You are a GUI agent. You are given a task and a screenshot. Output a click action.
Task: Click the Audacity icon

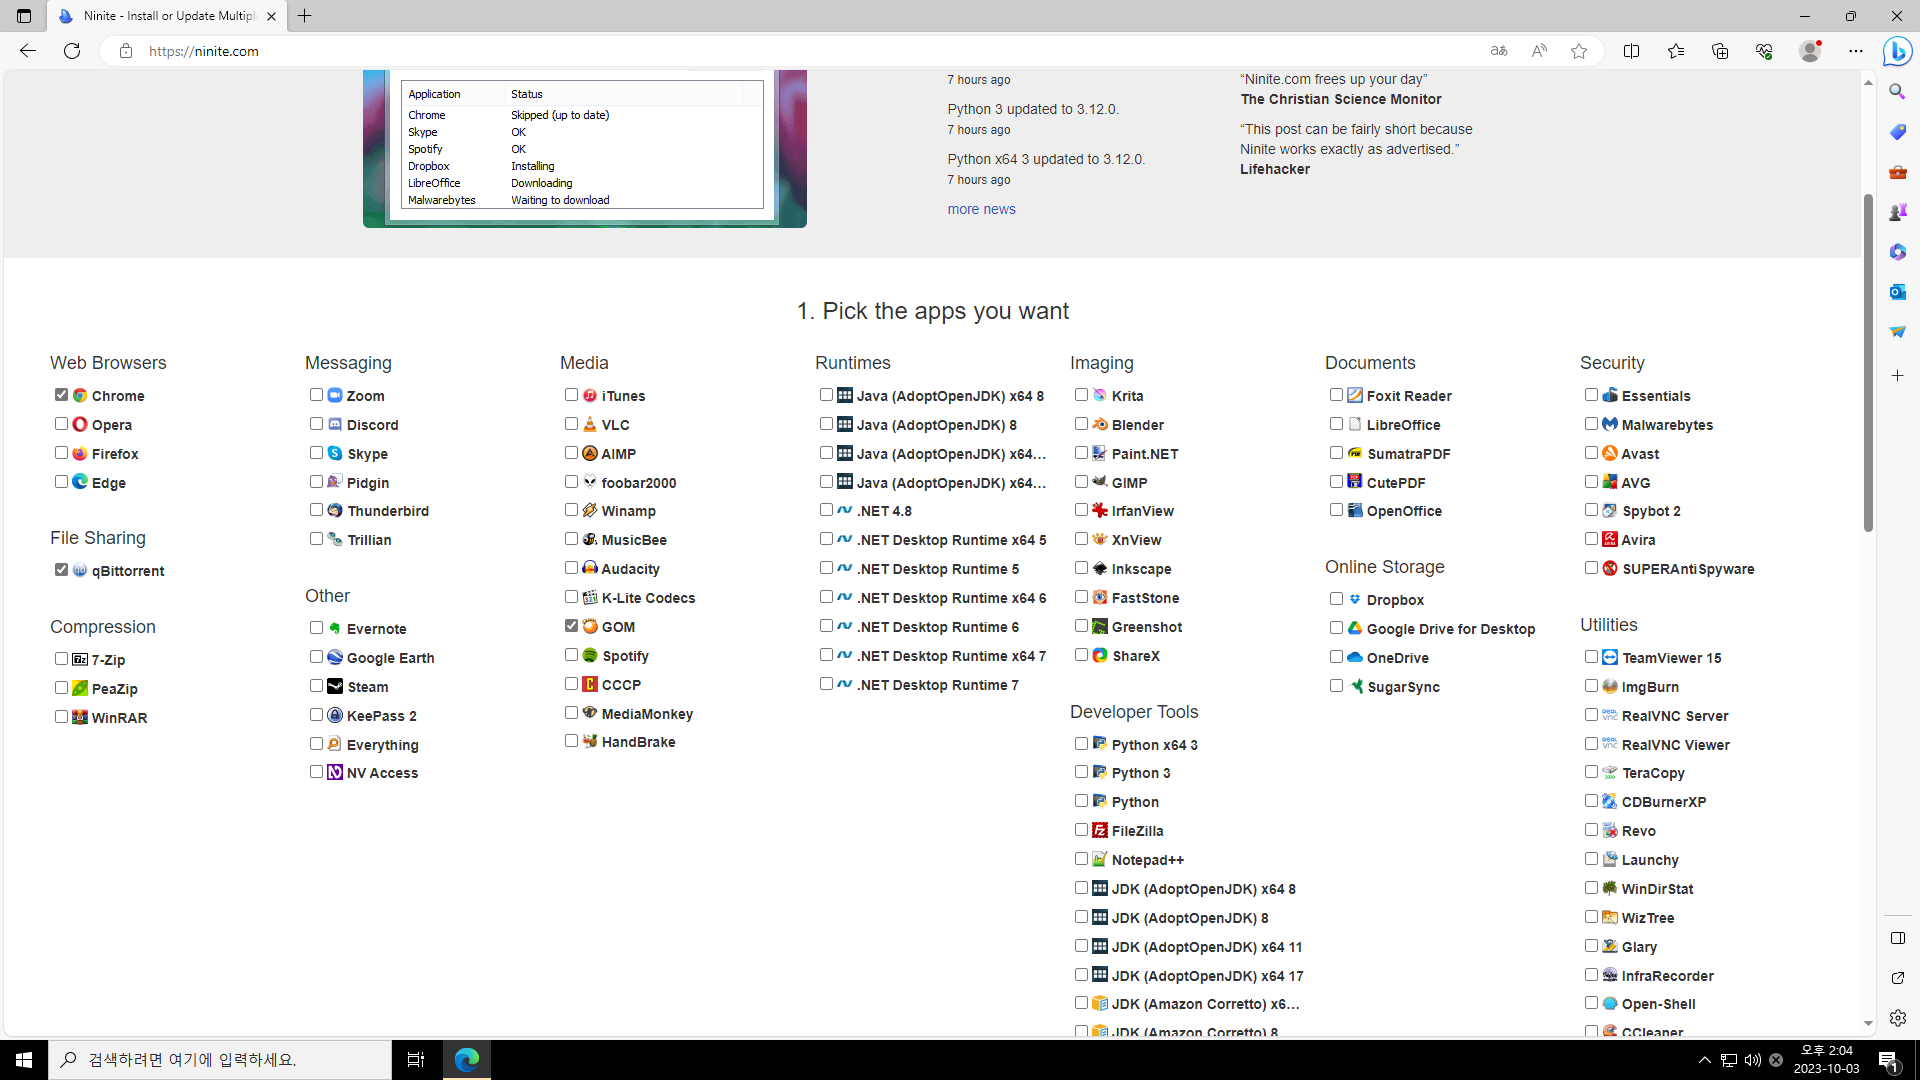pos(590,569)
